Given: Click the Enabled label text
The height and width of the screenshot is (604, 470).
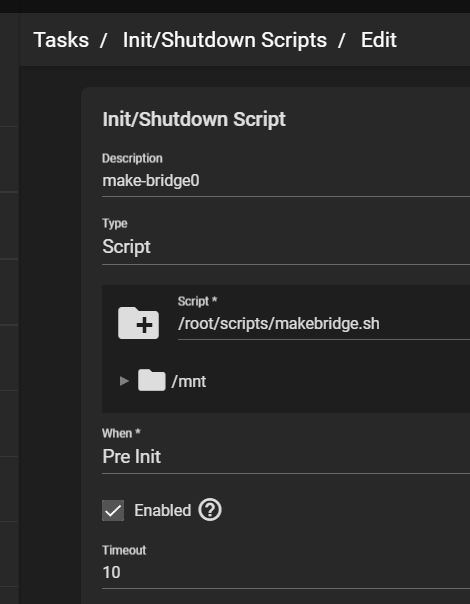Looking at the screenshot, I should pos(163,510).
